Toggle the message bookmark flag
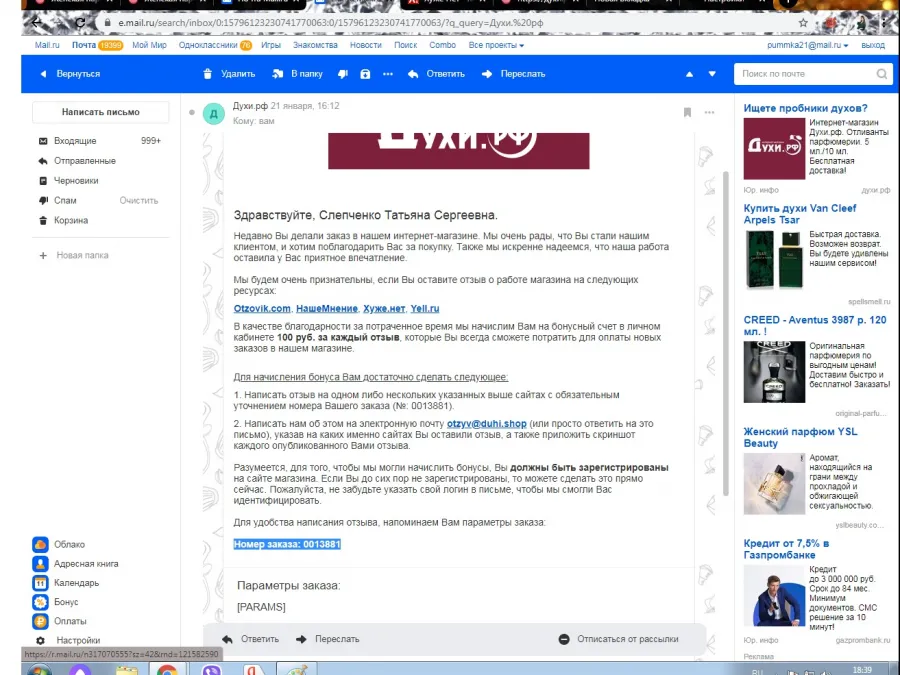This screenshot has width=900, height=675. 687,112
